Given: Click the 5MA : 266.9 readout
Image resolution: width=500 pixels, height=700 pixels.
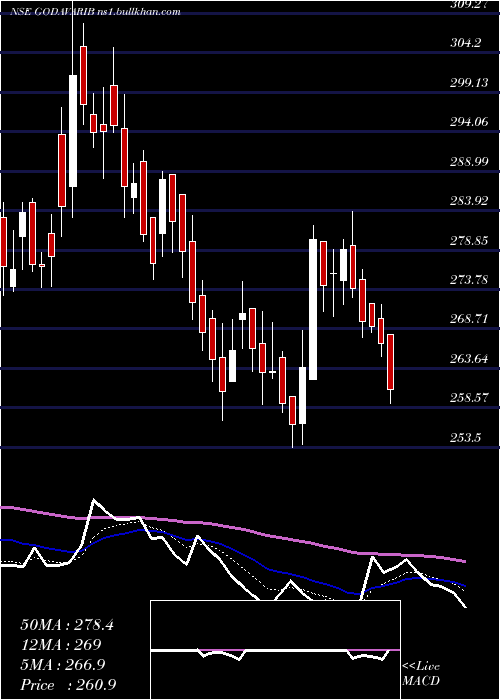Looking at the screenshot, I should pos(63,664).
